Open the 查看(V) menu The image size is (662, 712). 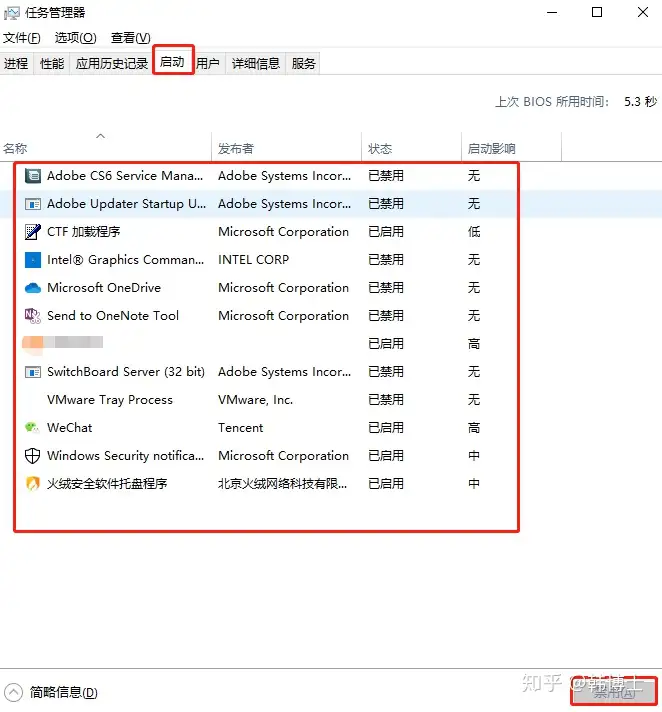pos(131,38)
